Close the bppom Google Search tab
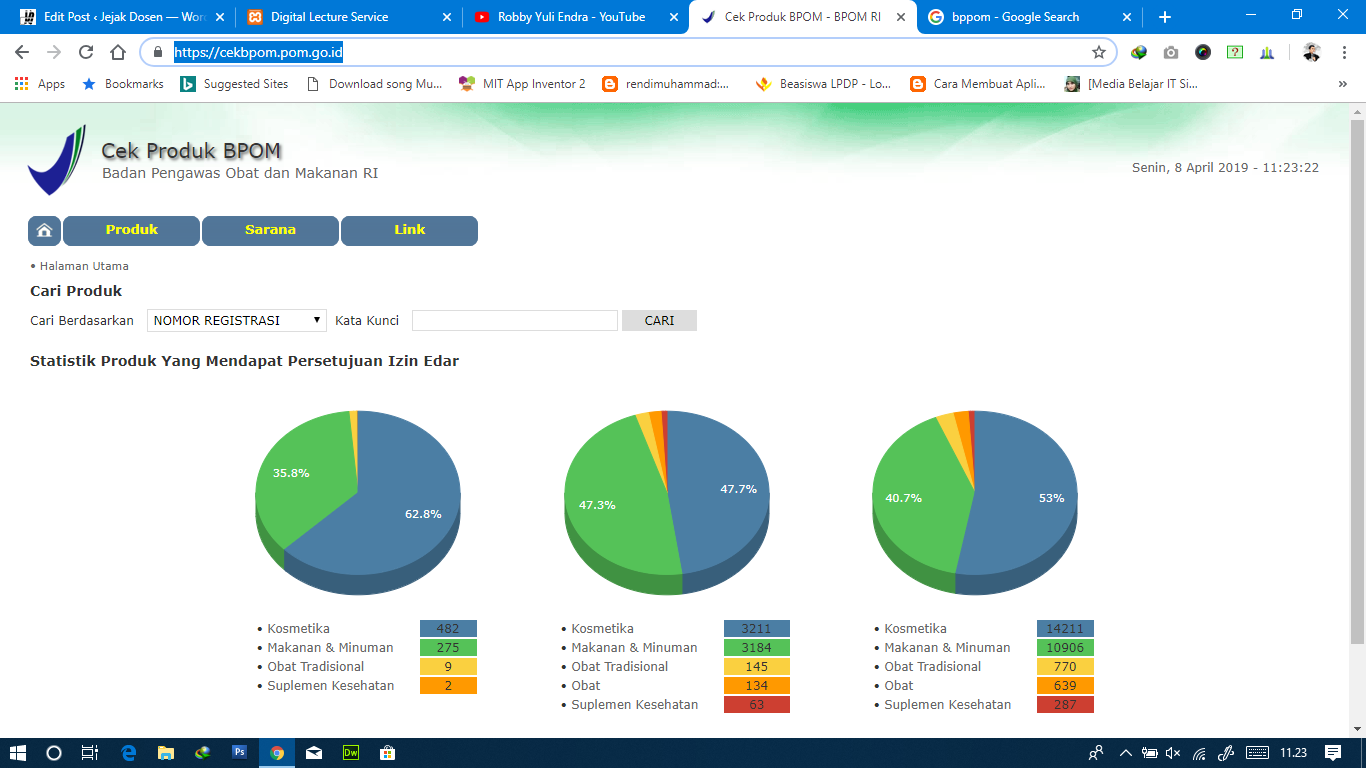This screenshot has height=768, width=1366. pyautogui.click(x=1127, y=17)
